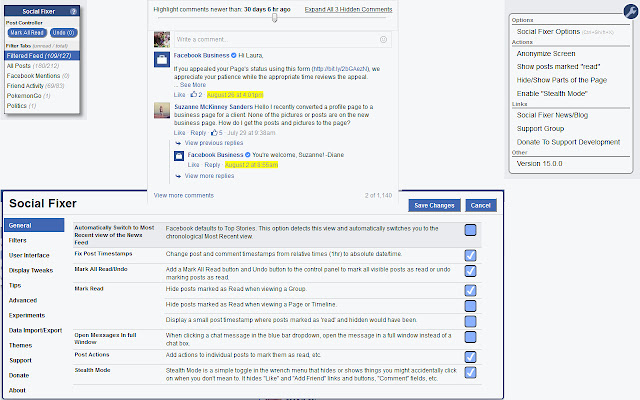This screenshot has width=640, height=400.
Task: Choose Anonymize Screen from wrench menu
Action: point(546,53)
